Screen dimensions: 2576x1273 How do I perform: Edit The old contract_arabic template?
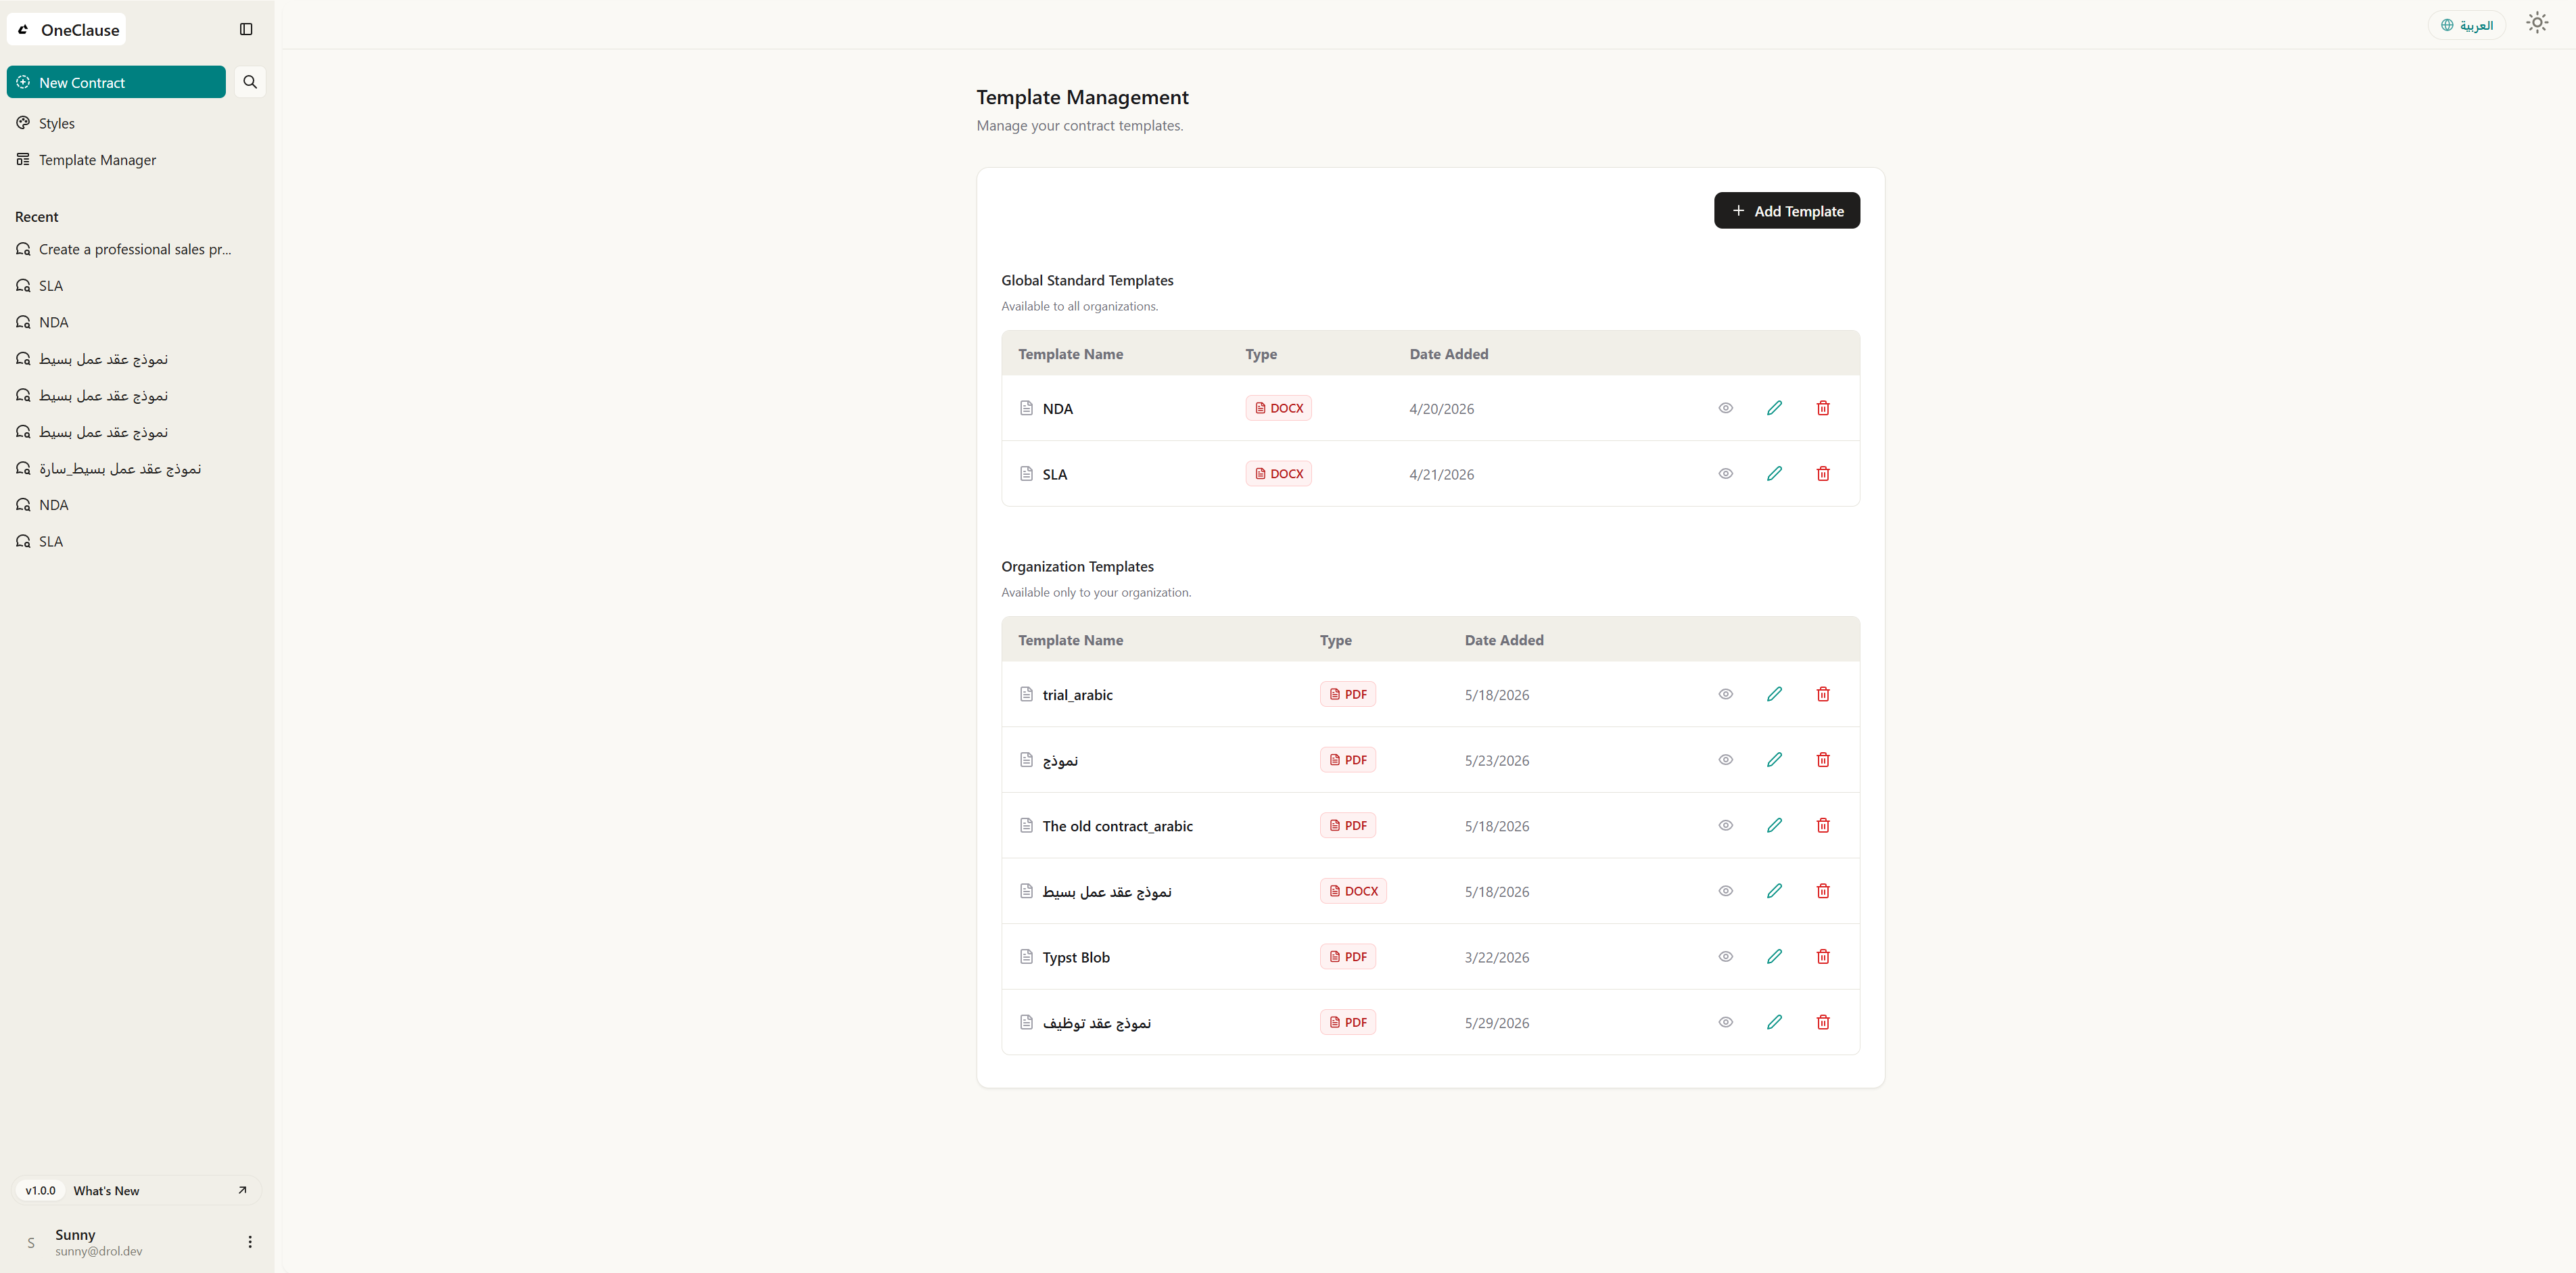1774,825
